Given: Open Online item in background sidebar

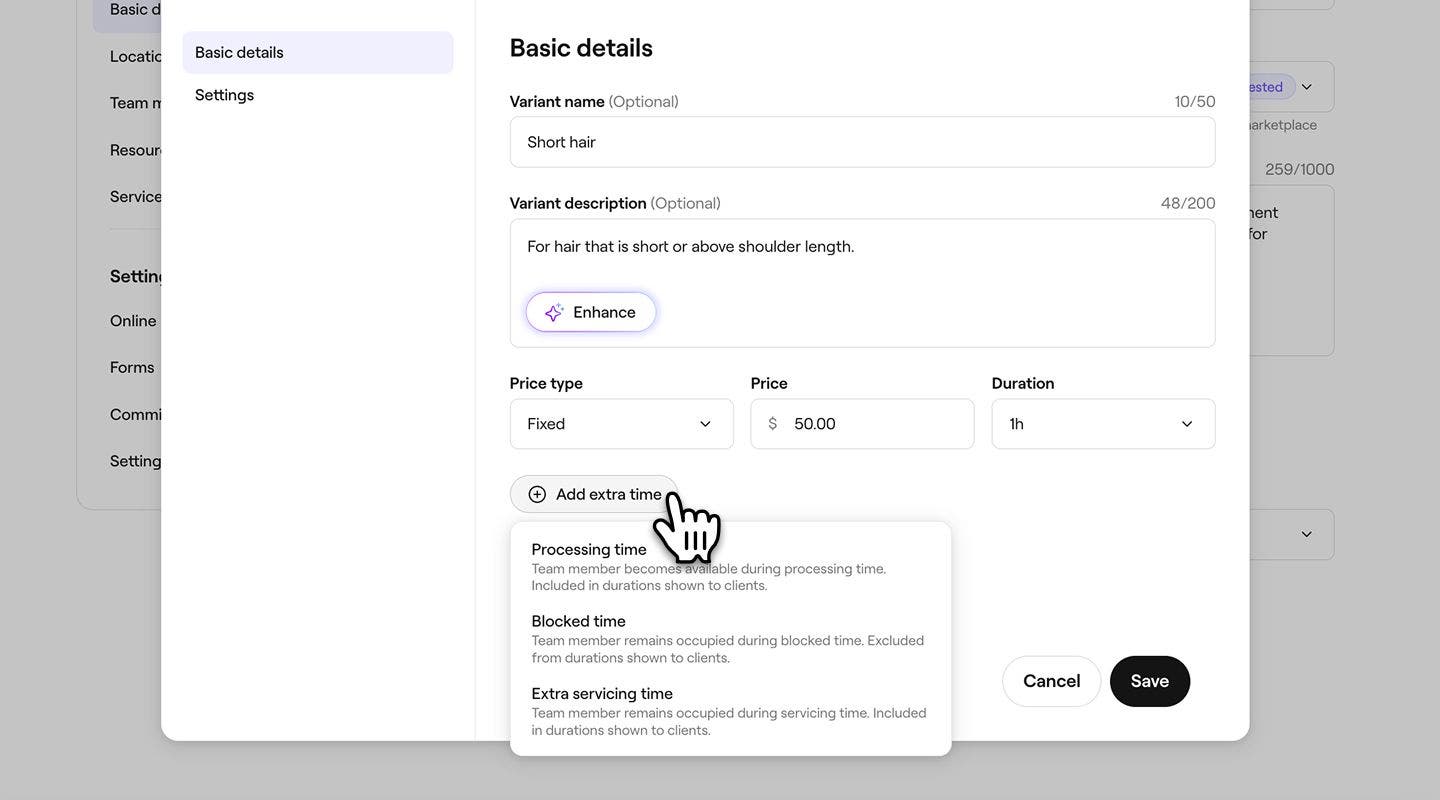Looking at the screenshot, I should pyautogui.click(x=133, y=321).
